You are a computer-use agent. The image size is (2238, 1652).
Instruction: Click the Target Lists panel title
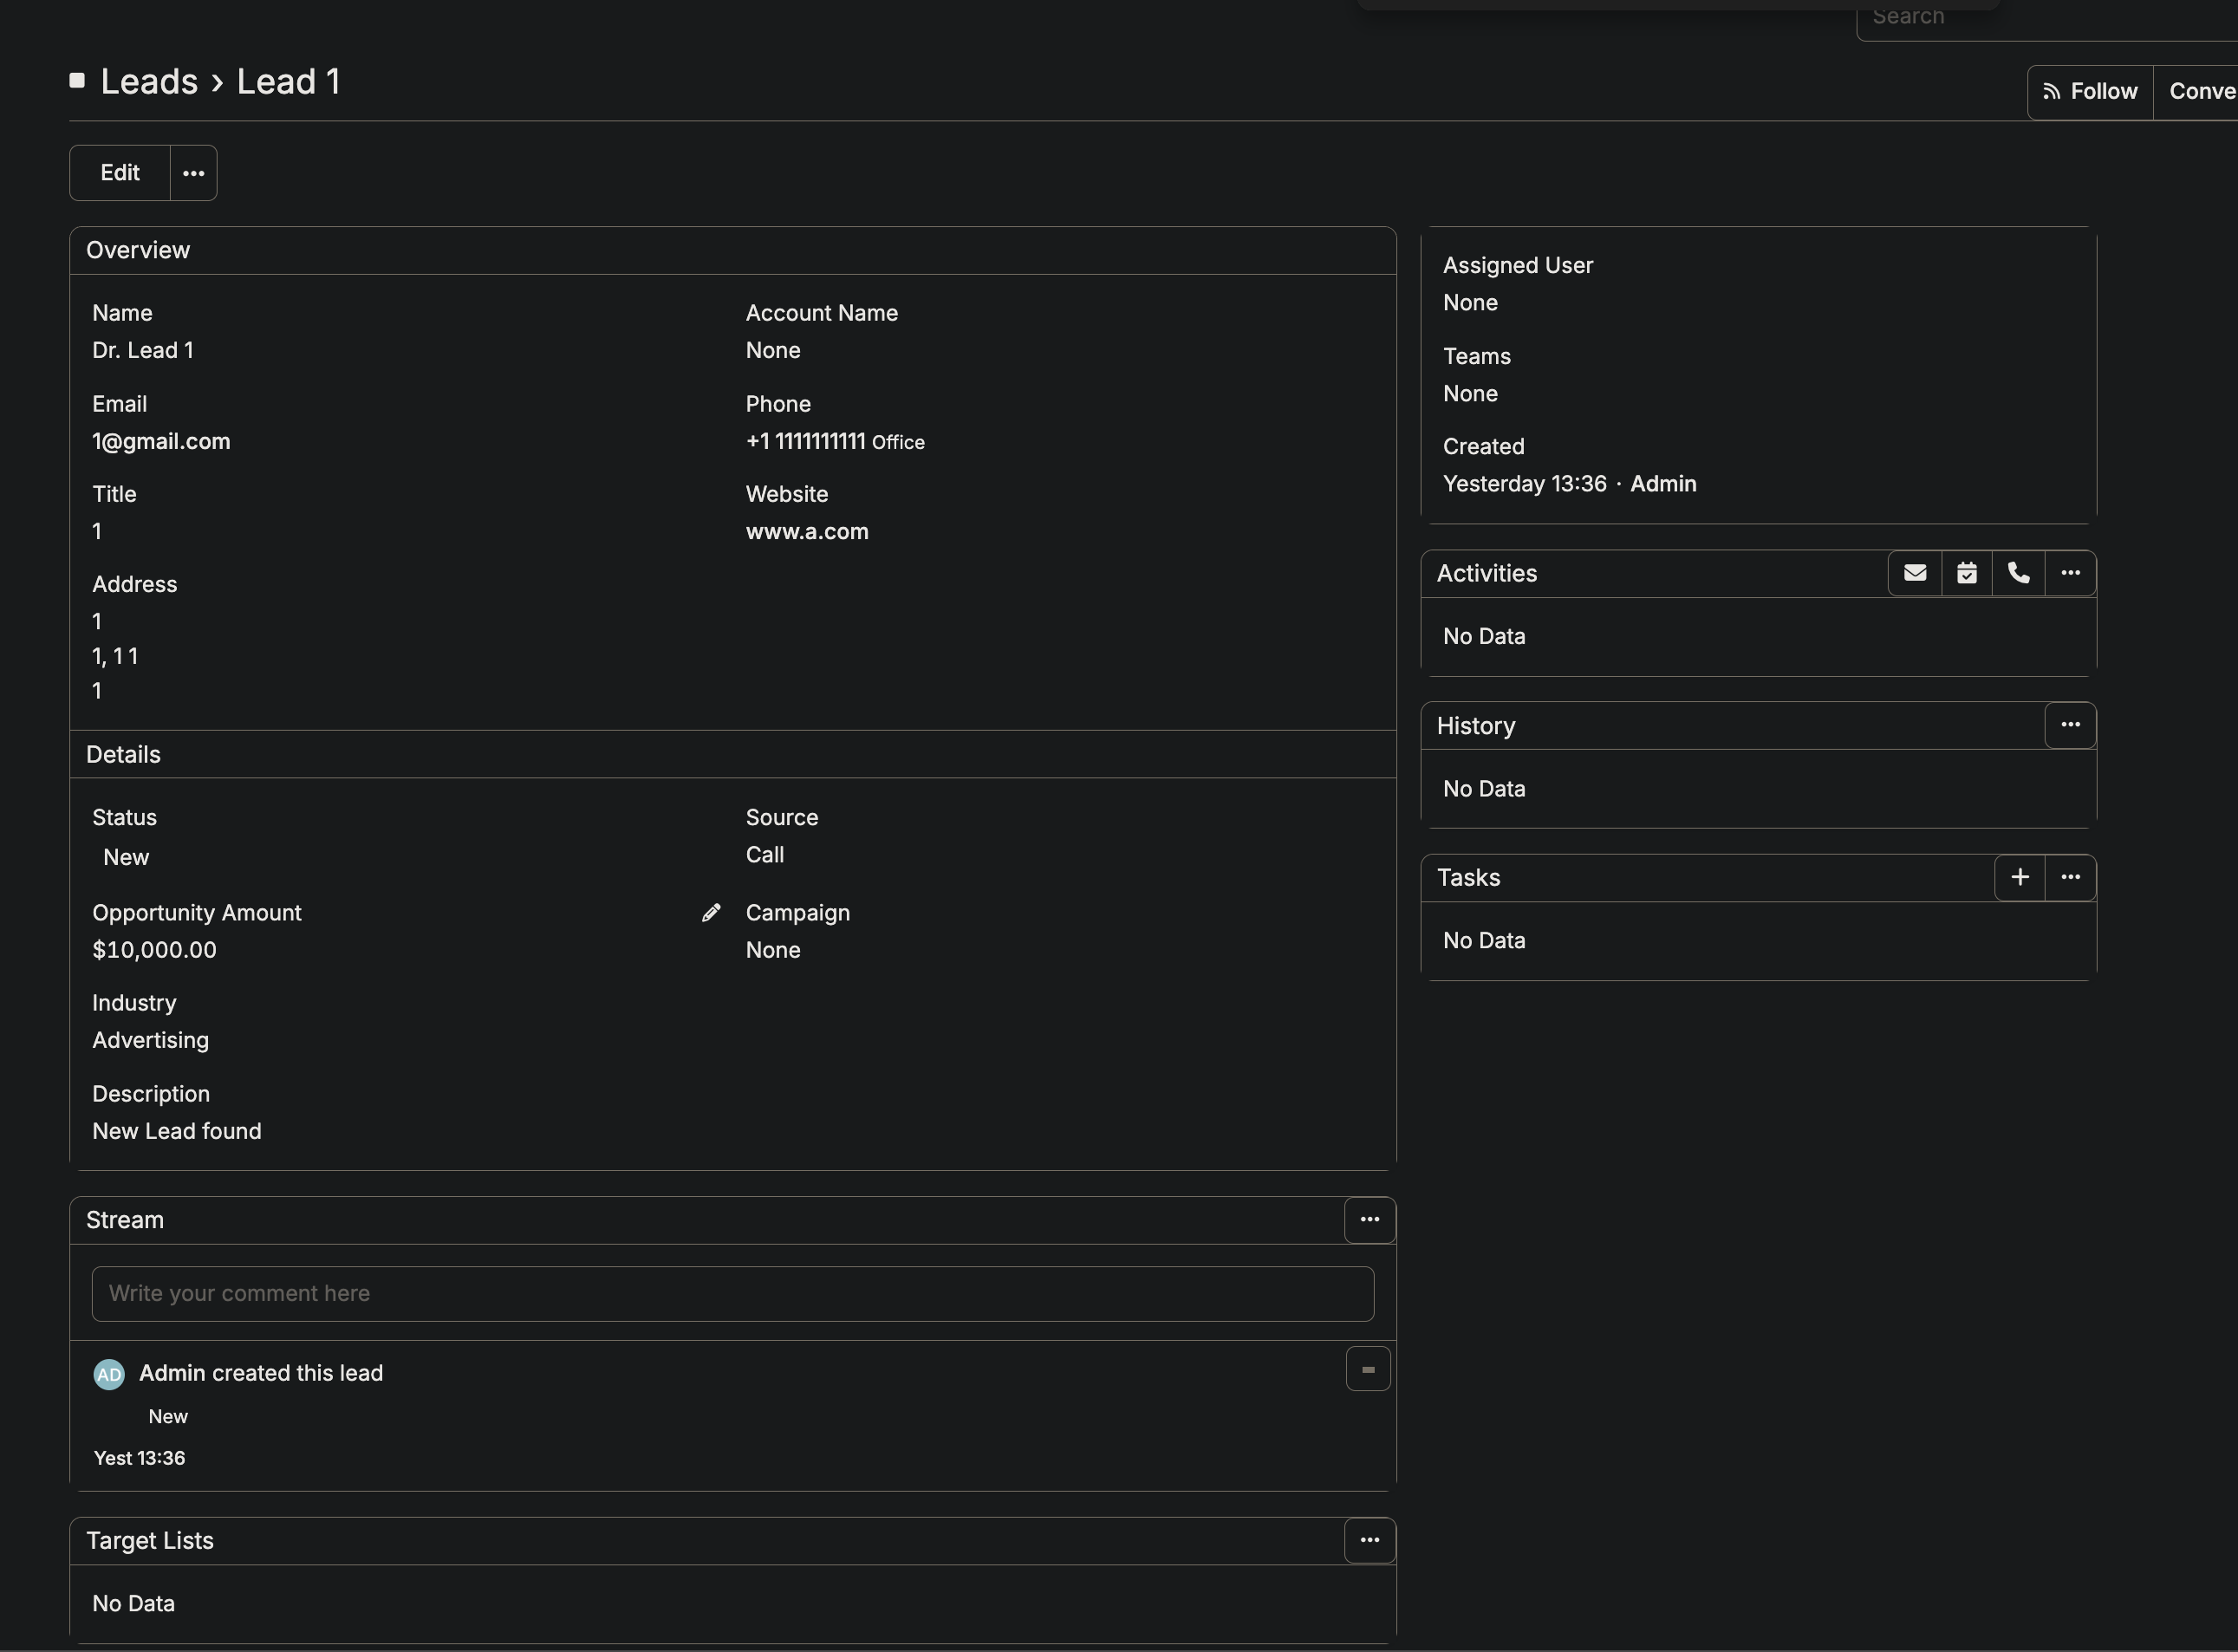click(150, 1541)
